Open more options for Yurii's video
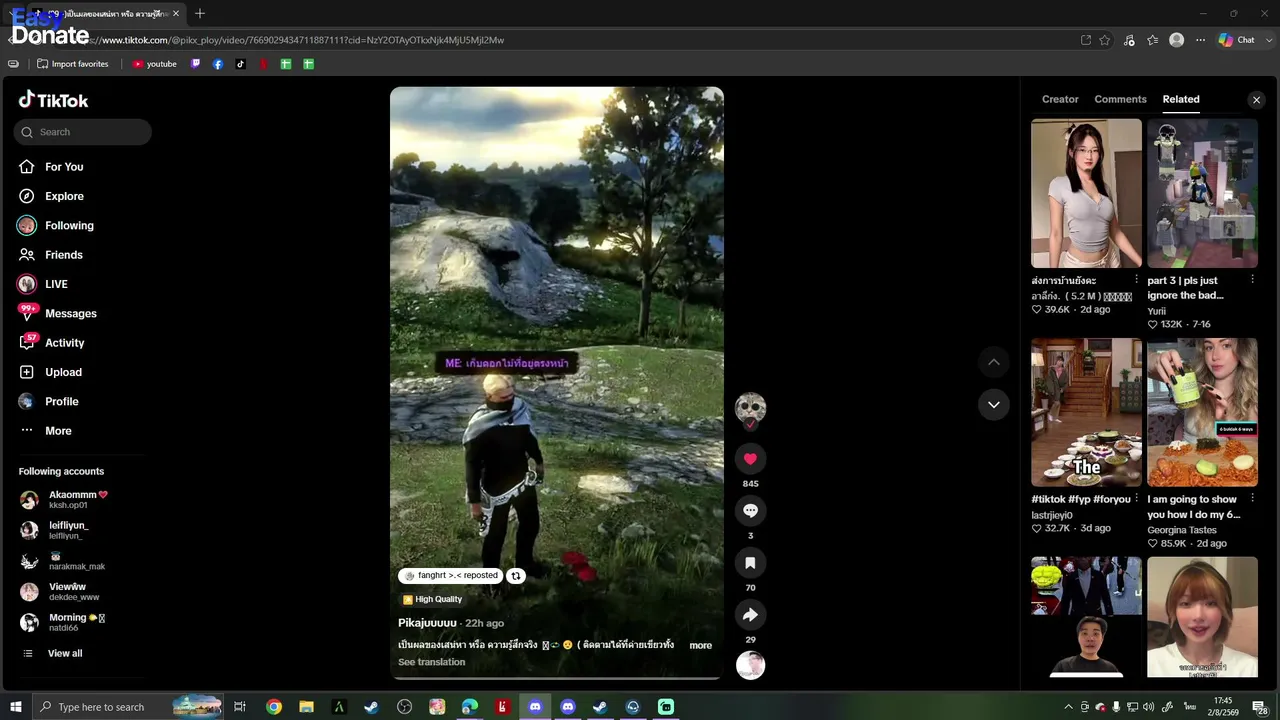 point(1252,281)
